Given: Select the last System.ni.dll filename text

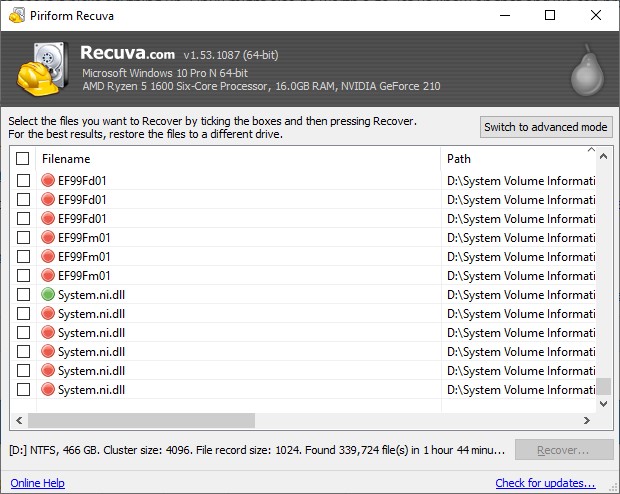Looking at the screenshot, I should pos(91,390).
